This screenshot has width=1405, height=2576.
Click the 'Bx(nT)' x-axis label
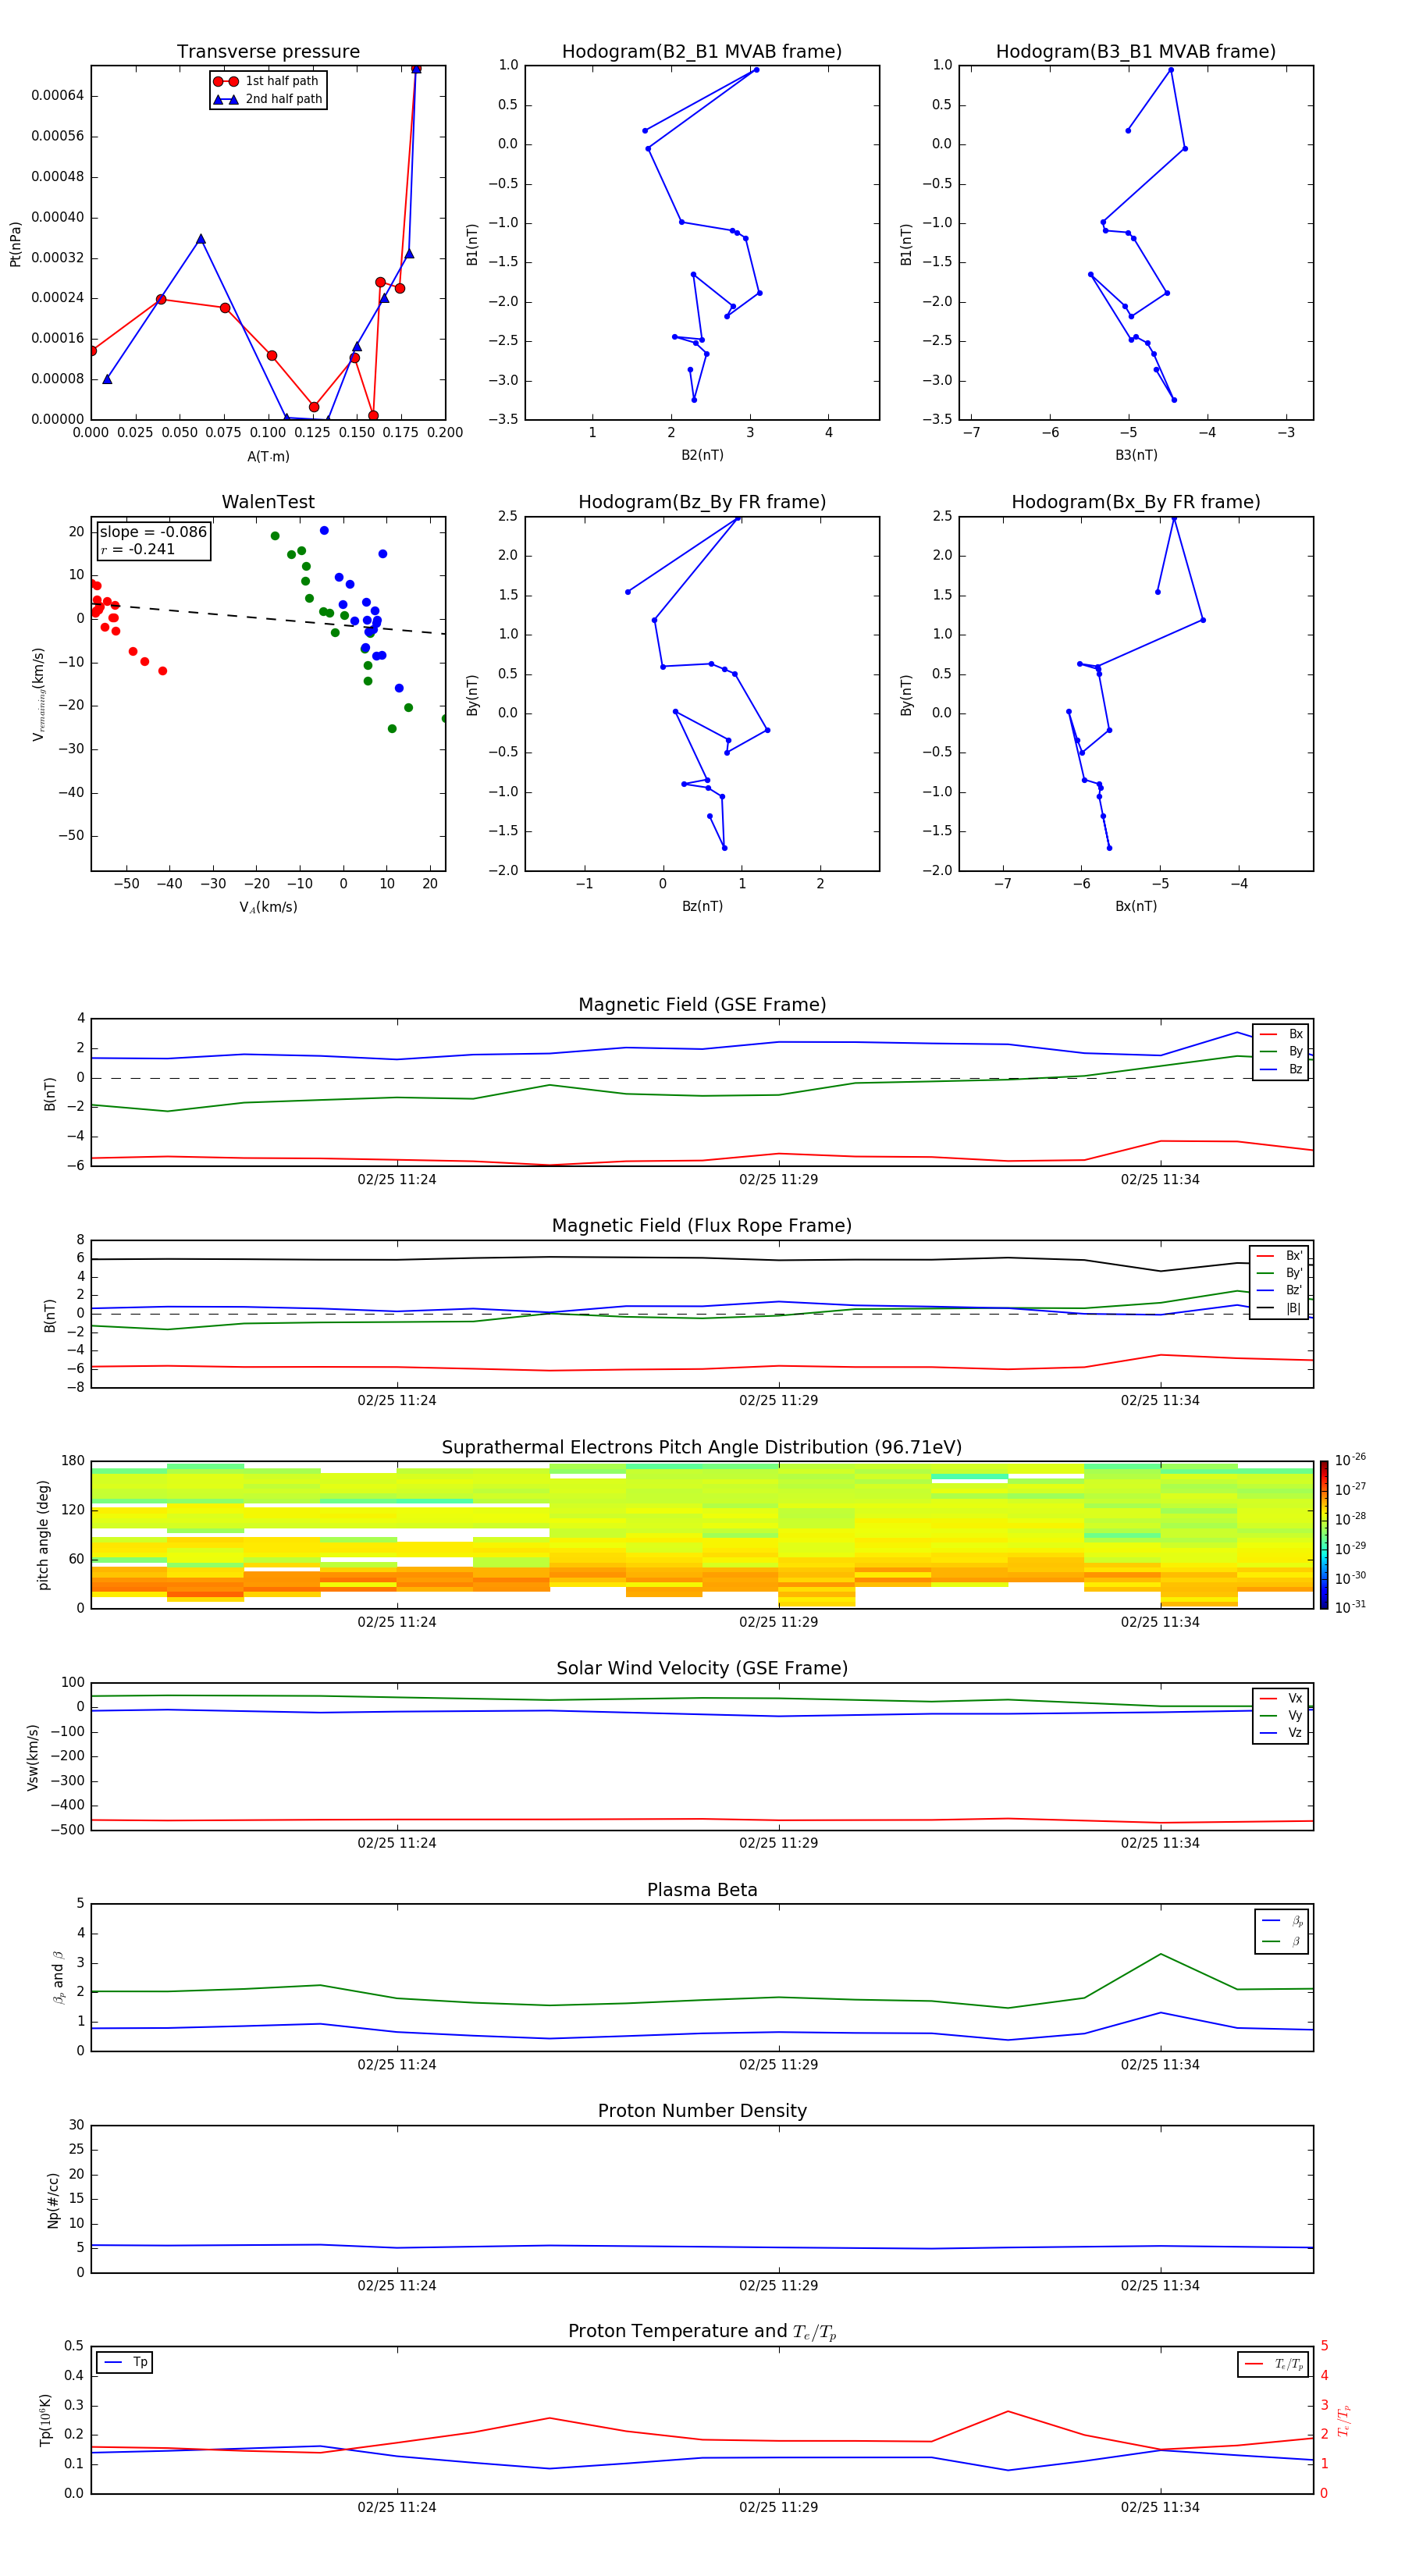click(1136, 906)
